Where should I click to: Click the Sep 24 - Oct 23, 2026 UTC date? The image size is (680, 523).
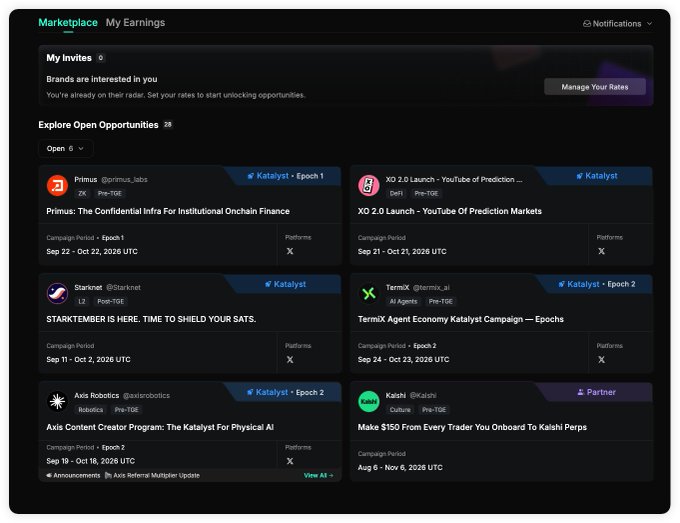click(404, 360)
